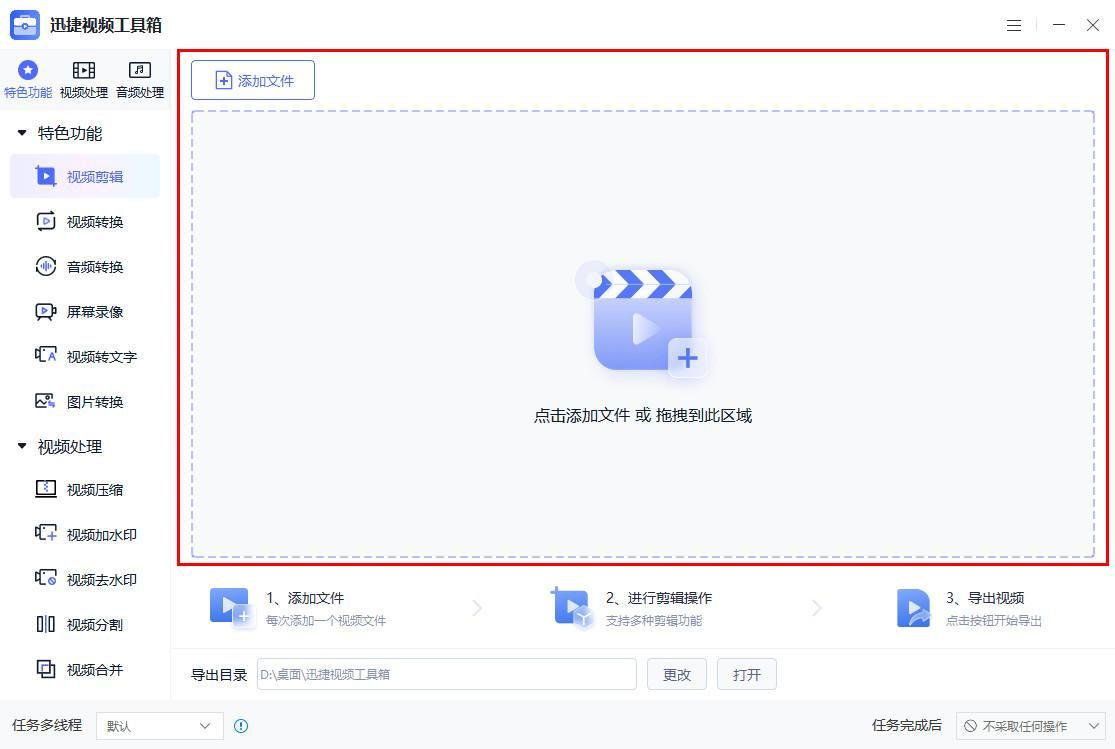Screen dimensions: 1115x749
Task: Click the text 支持多种剪辑功能
Action: pos(653,621)
